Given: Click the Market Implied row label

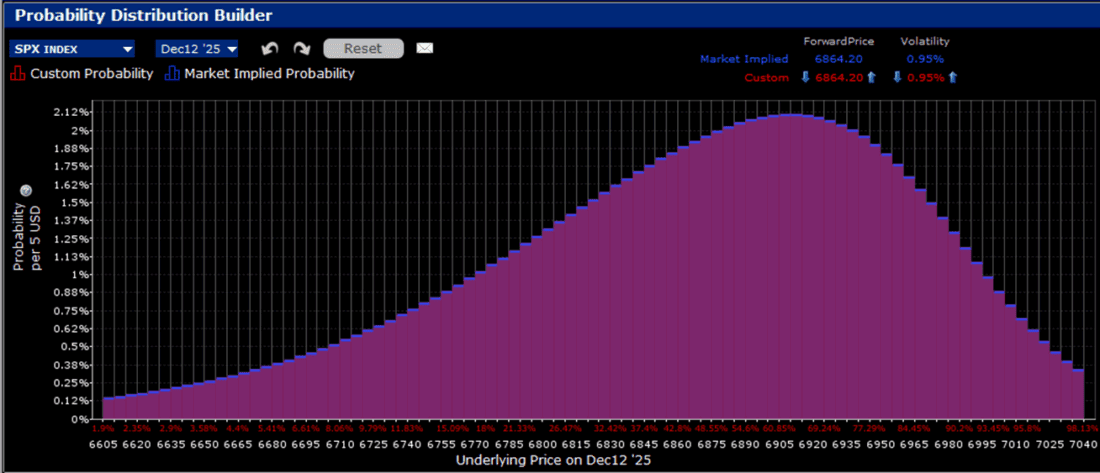Looking at the screenshot, I should point(744,60).
